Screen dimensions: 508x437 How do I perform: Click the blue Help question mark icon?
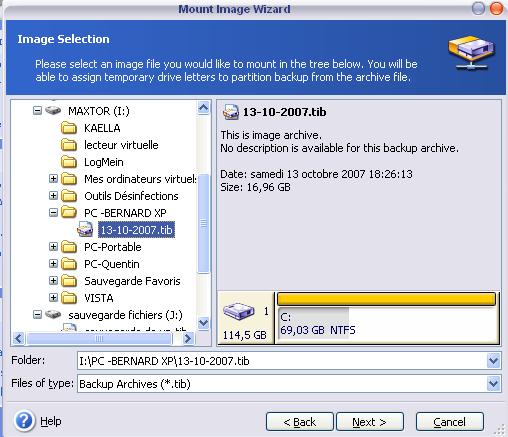pyautogui.click(x=24, y=421)
